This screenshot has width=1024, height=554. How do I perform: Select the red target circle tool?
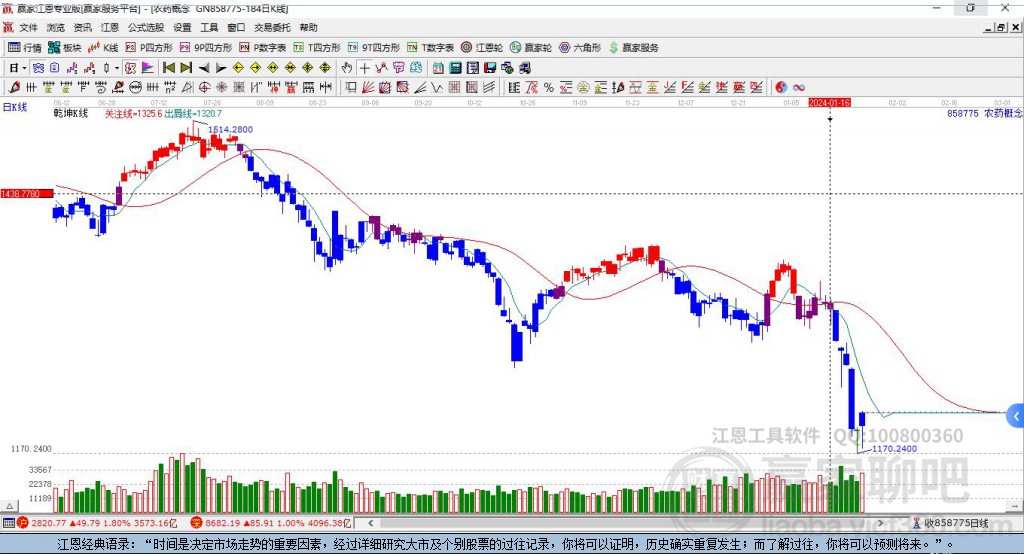pos(204,87)
